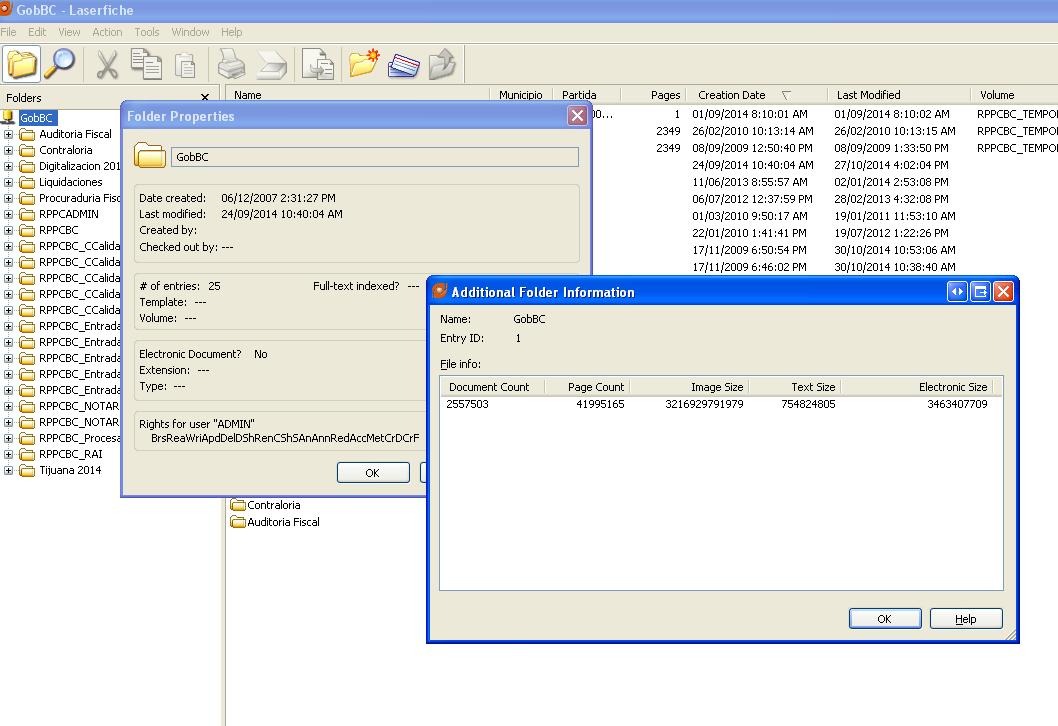Screen dimensions: 1058x726
Task: Select Liquidaciones in the folder tree
Action: pos(70,182)
